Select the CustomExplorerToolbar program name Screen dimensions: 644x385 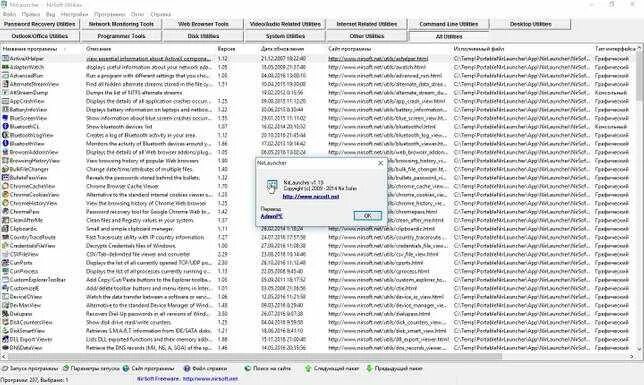point(38,280)
